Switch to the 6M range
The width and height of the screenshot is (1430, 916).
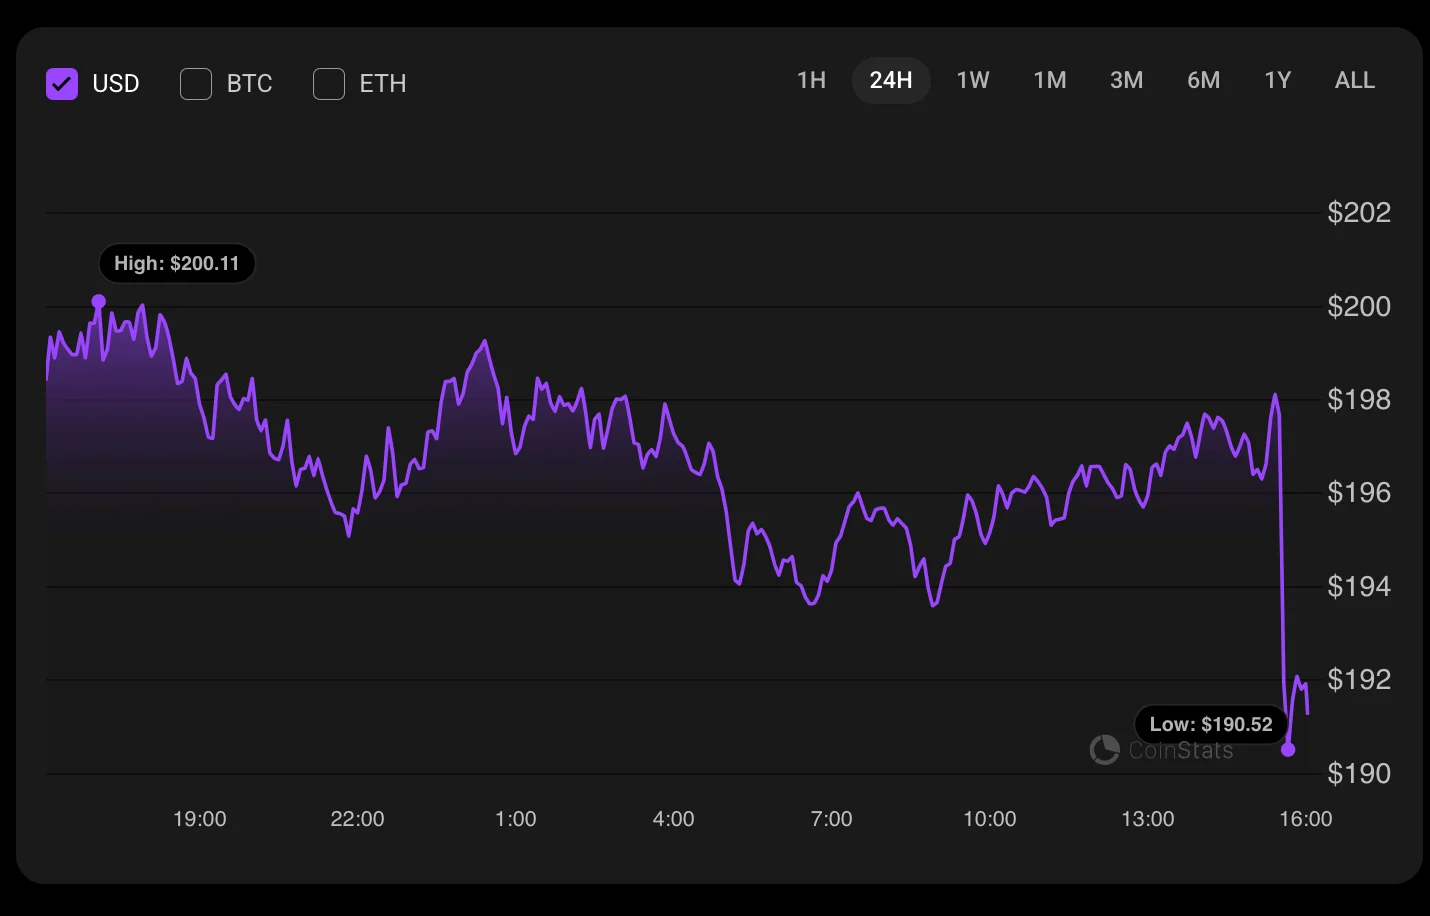point(1203,80)
